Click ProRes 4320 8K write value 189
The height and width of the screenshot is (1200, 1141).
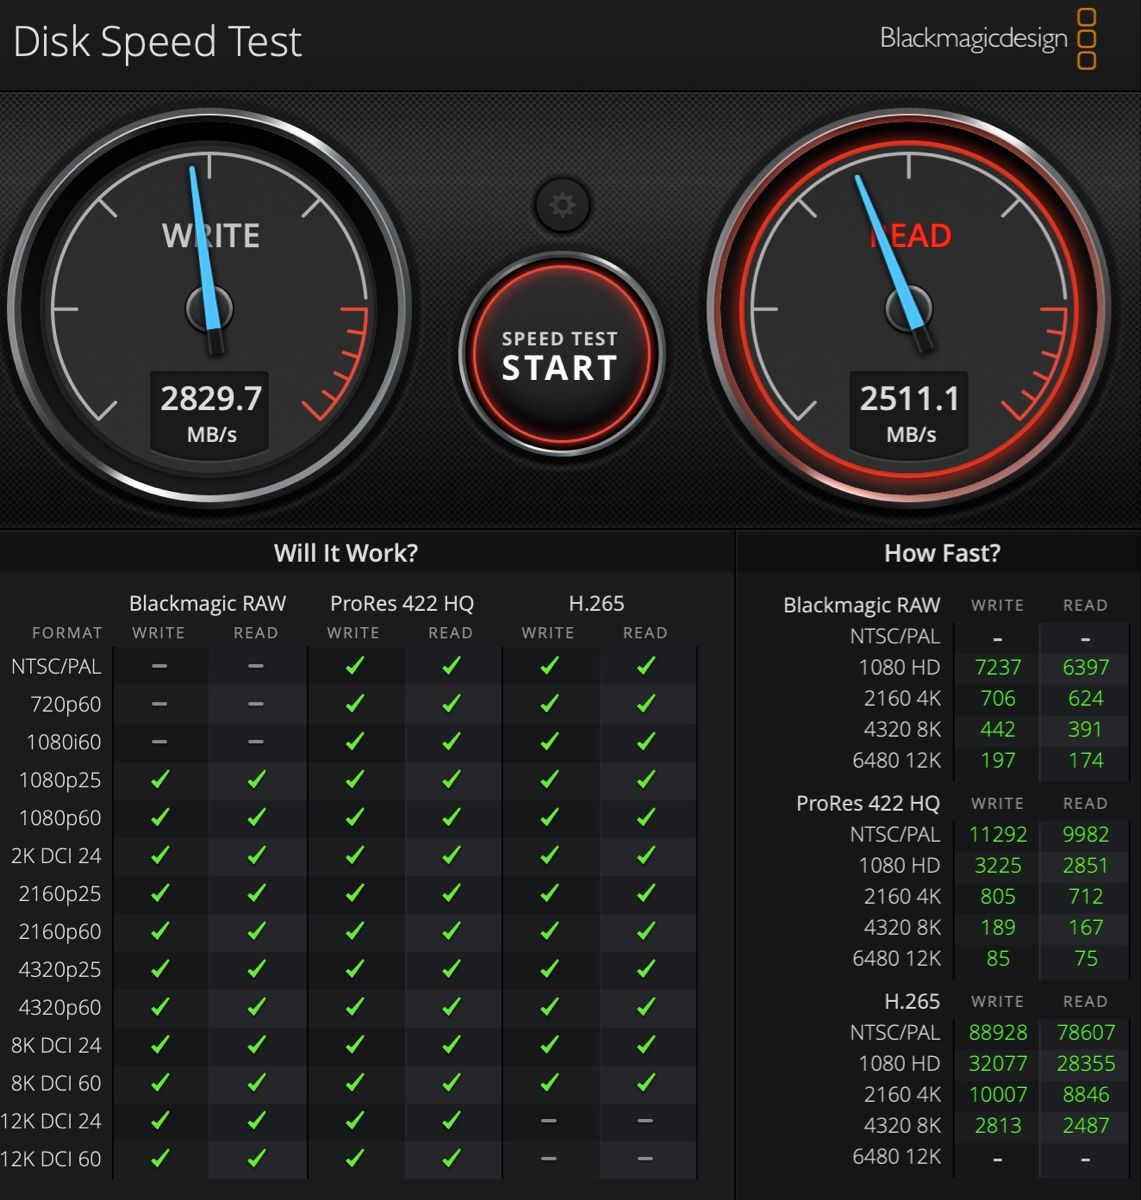pos(997,927)
